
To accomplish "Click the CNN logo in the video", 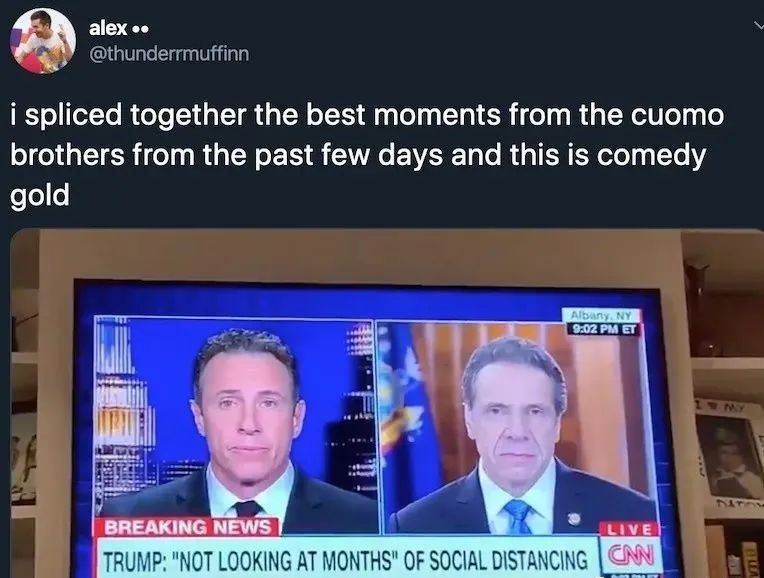I will click(630, 554).
